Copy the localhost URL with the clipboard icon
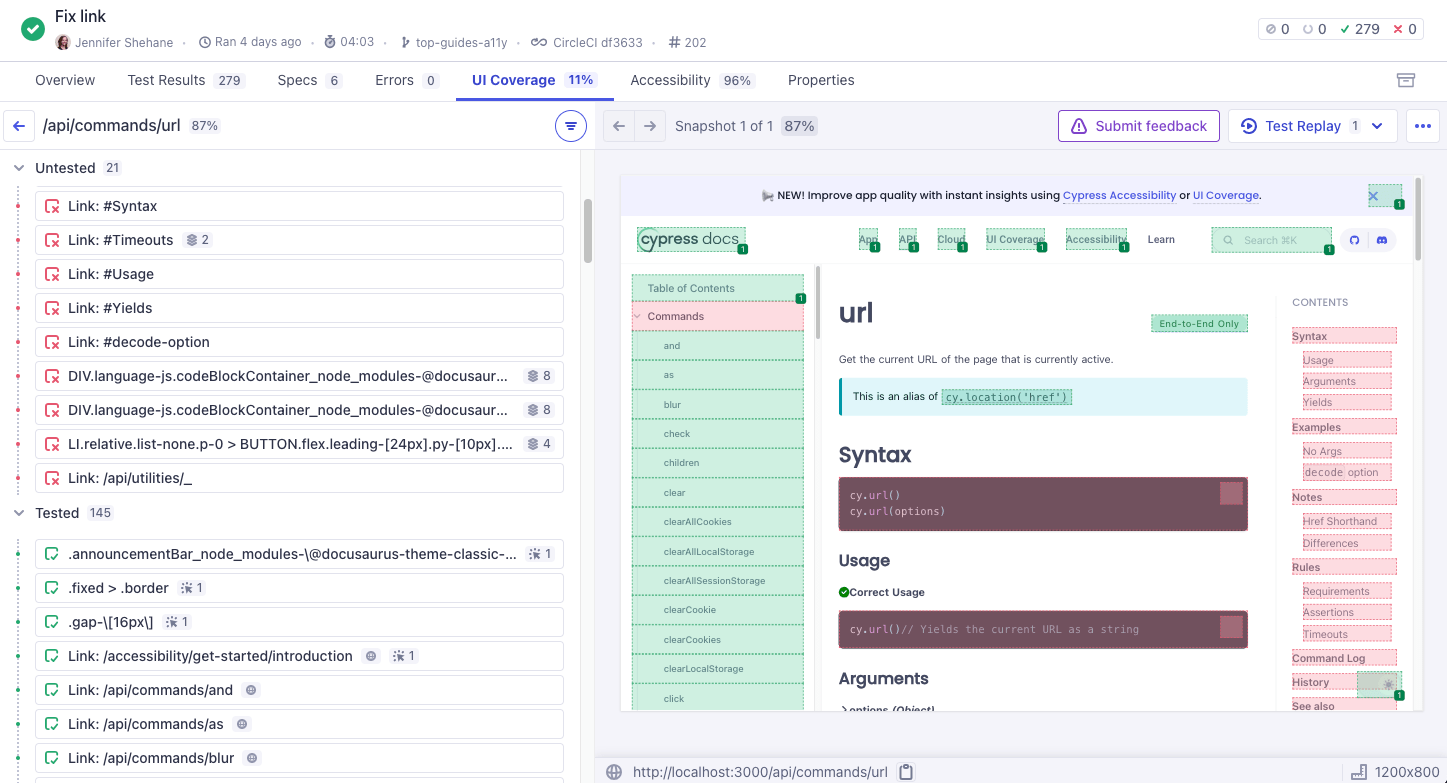1447x783 pixels. (906, 772)
